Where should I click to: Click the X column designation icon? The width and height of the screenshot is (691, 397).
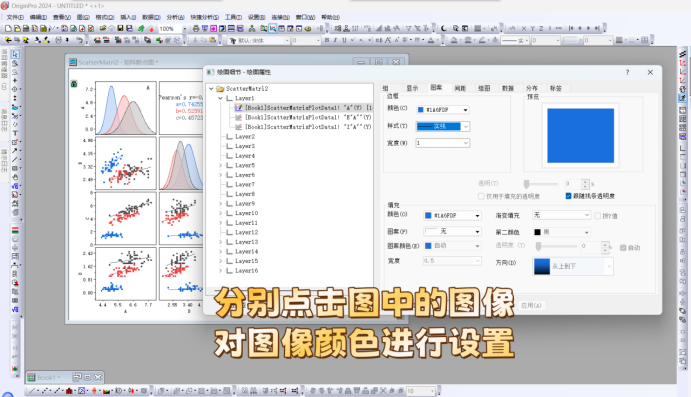[524, 29]
